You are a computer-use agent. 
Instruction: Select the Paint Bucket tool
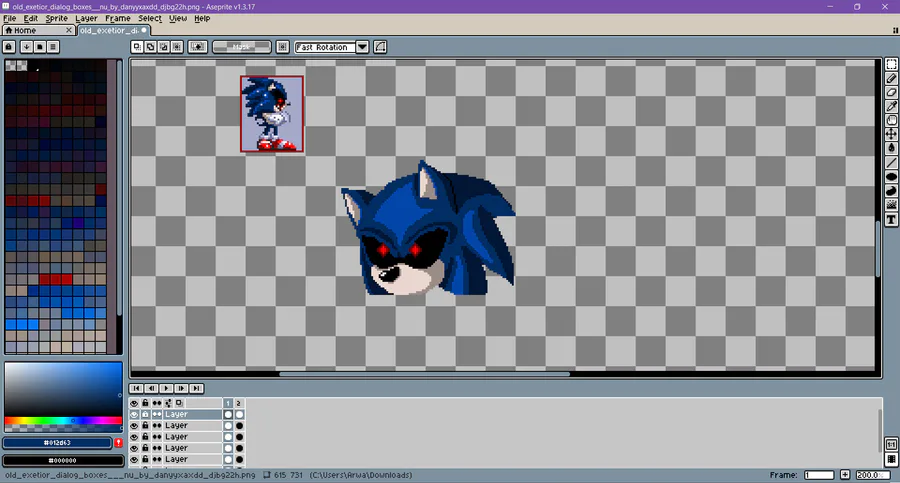(x=891, y=148)
